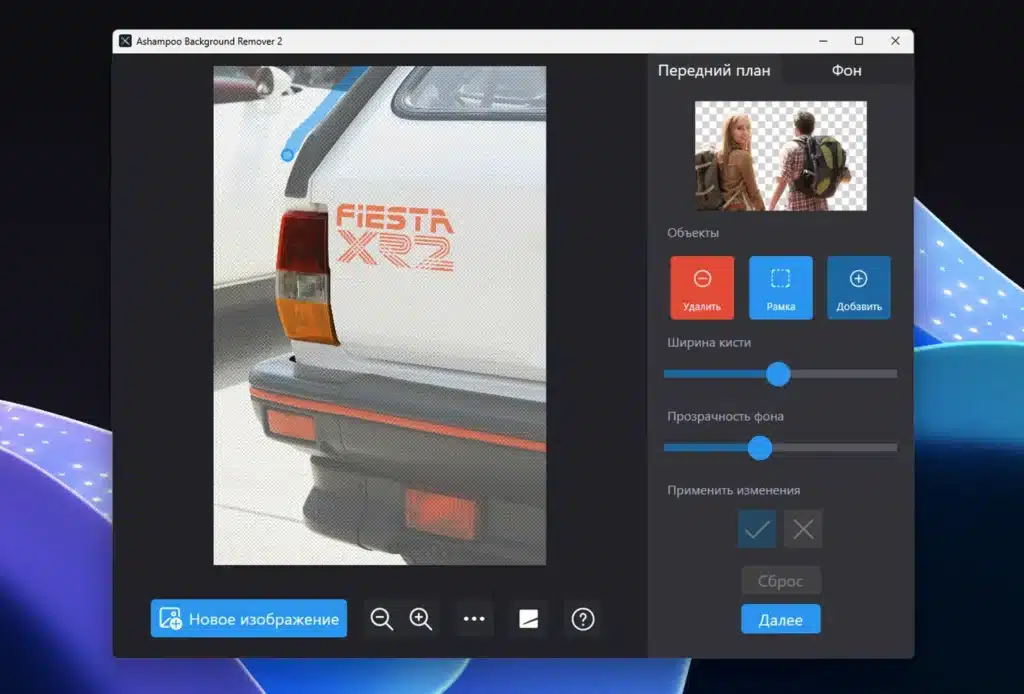Click the blue brush stroke endpoint dot

pyautogui.click(x=287, y=155)
